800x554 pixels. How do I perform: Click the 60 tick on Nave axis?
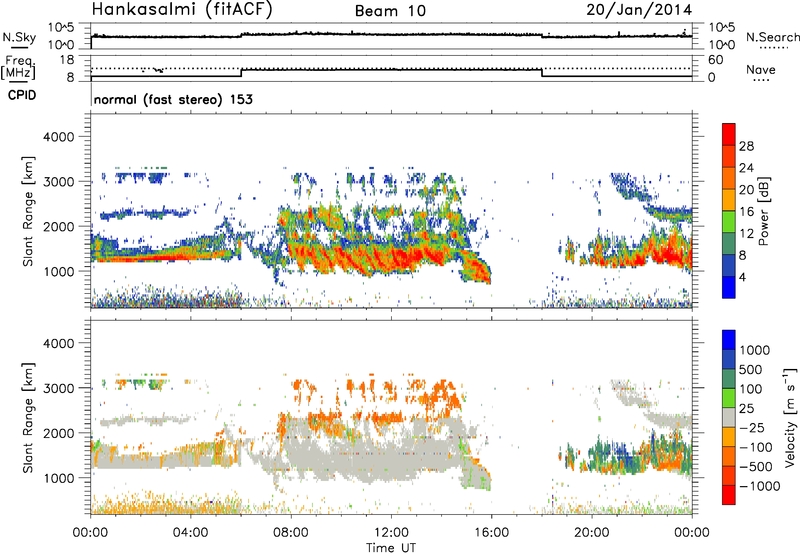point(715,60)
